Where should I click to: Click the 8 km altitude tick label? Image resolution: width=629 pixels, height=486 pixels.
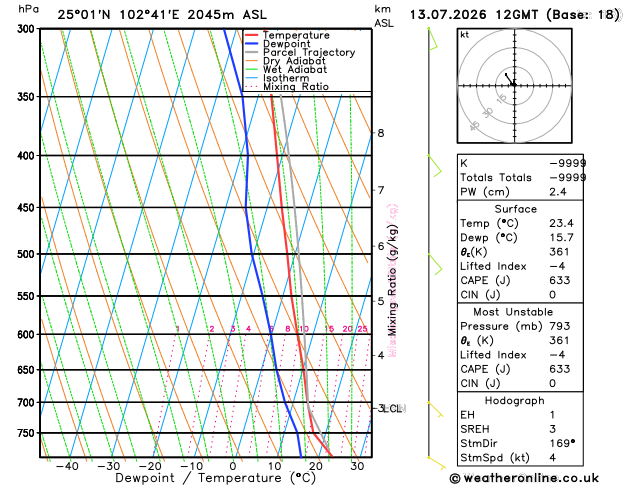381,133
